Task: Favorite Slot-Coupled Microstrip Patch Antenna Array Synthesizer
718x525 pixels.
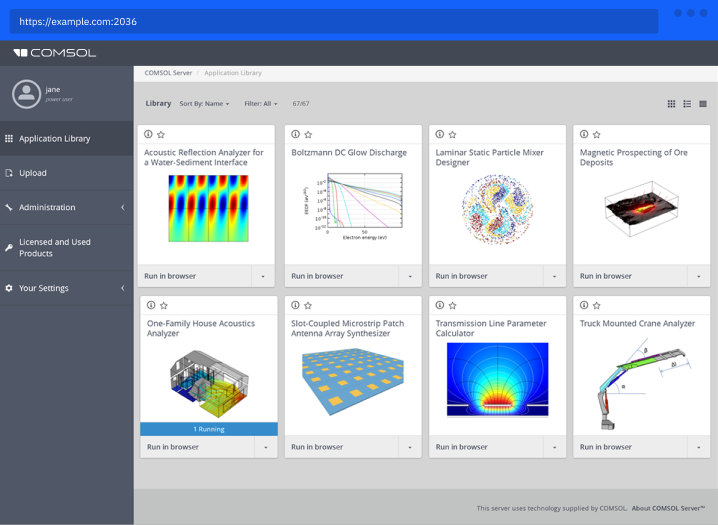Action: pos(308,305)
